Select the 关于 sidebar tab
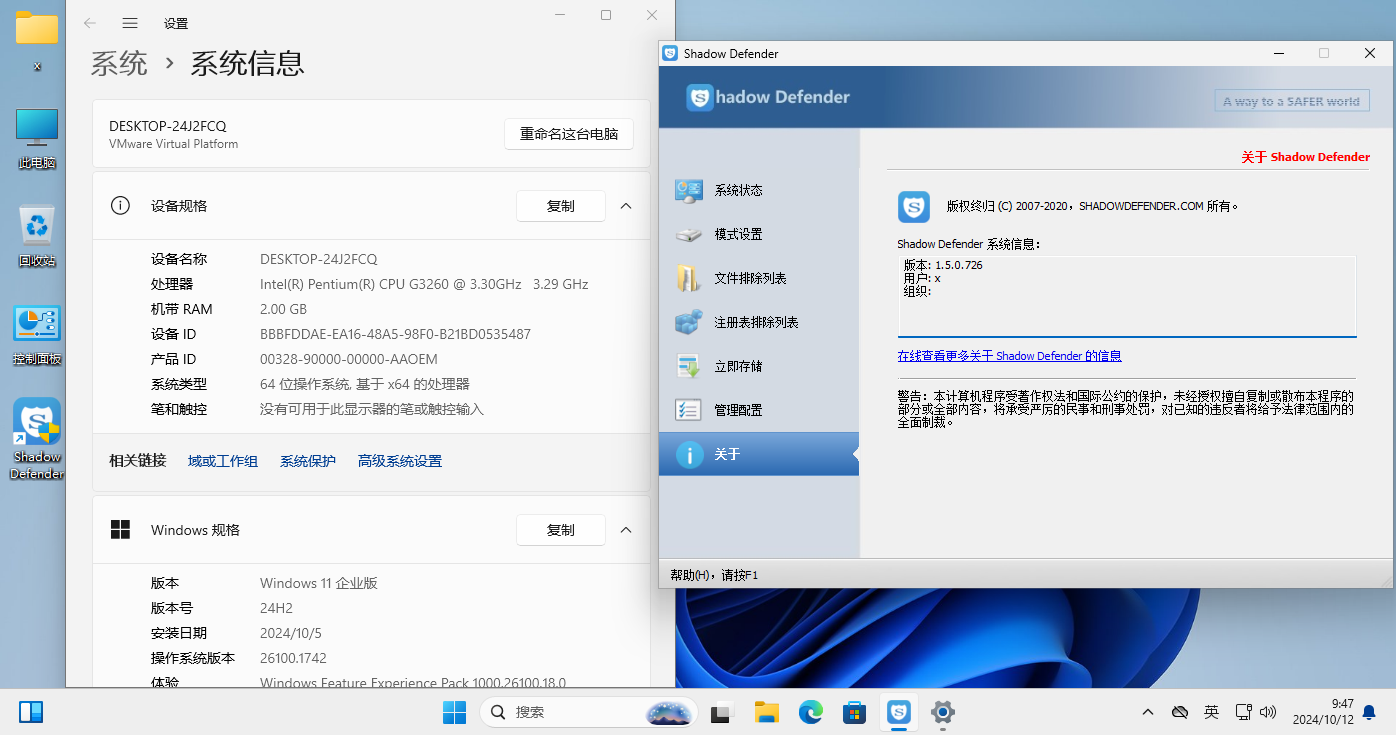 (x=759, y=454)
